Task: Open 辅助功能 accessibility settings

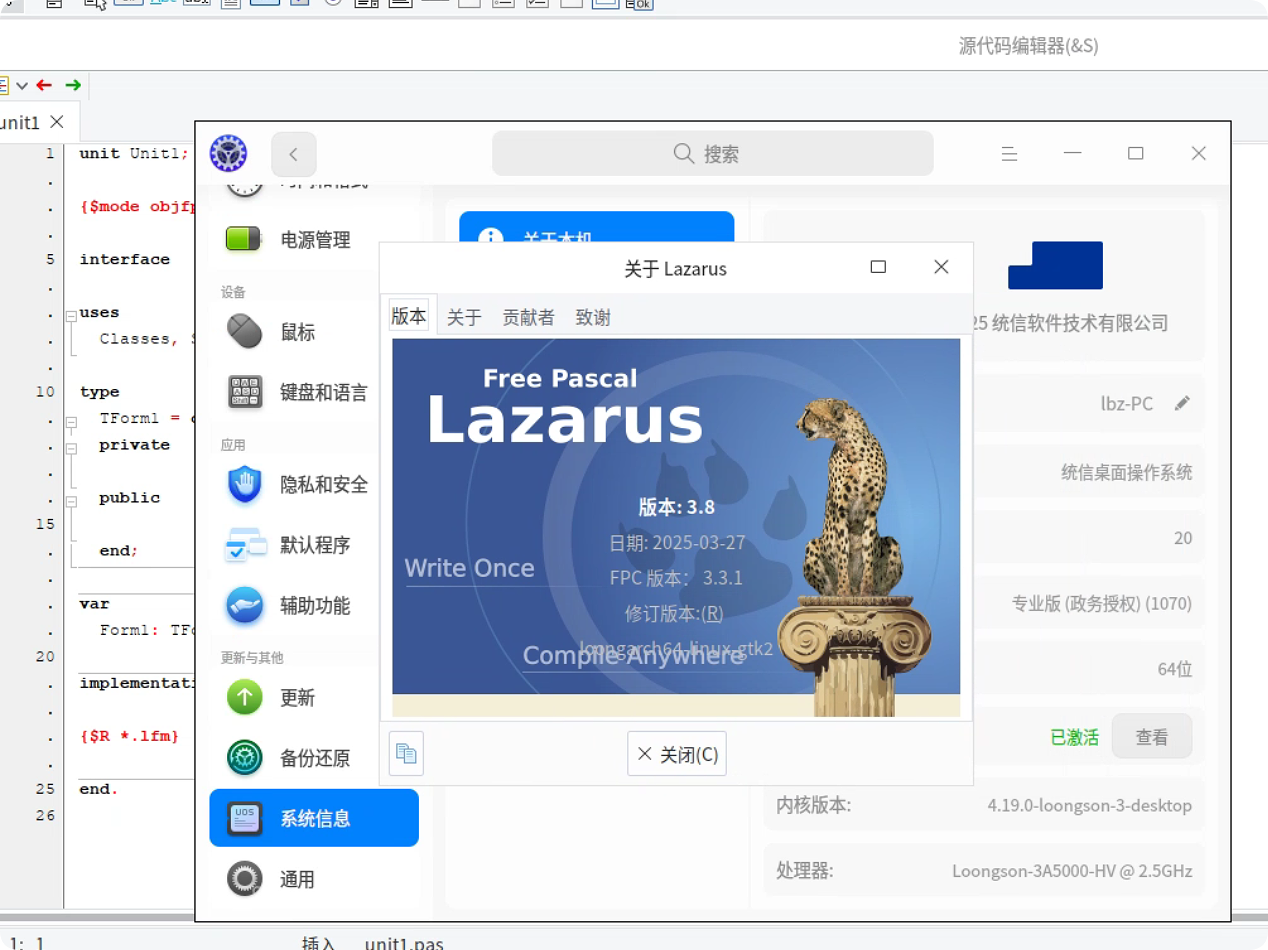Action: pyautogui.click(x=314, y=606)
